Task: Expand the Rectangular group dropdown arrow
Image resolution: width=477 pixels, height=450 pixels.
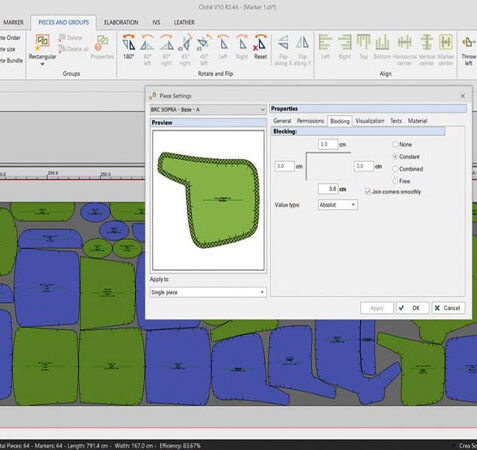Action: click(x=42, y=64)
